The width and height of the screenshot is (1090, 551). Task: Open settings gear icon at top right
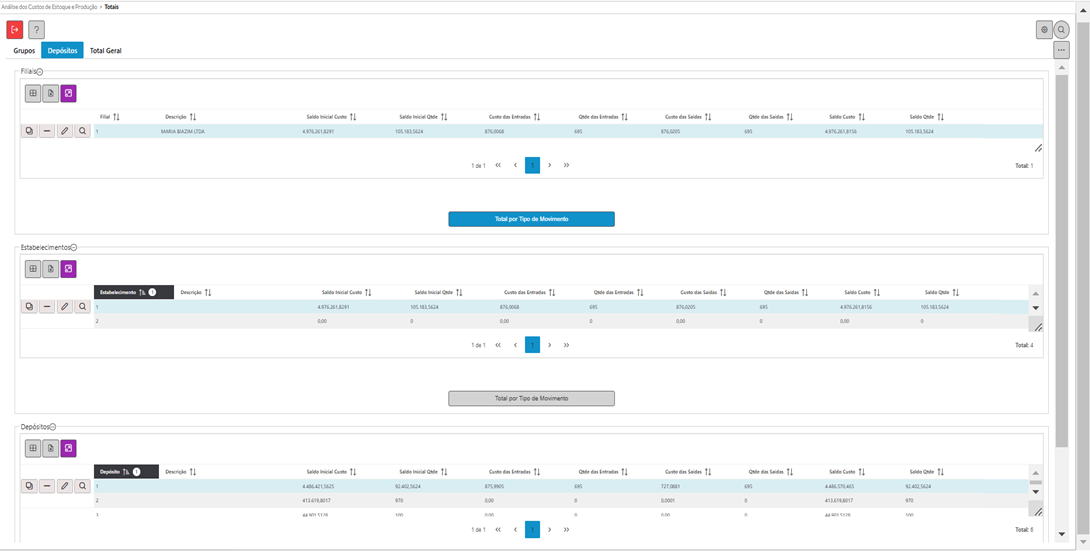click(1044, 30)
